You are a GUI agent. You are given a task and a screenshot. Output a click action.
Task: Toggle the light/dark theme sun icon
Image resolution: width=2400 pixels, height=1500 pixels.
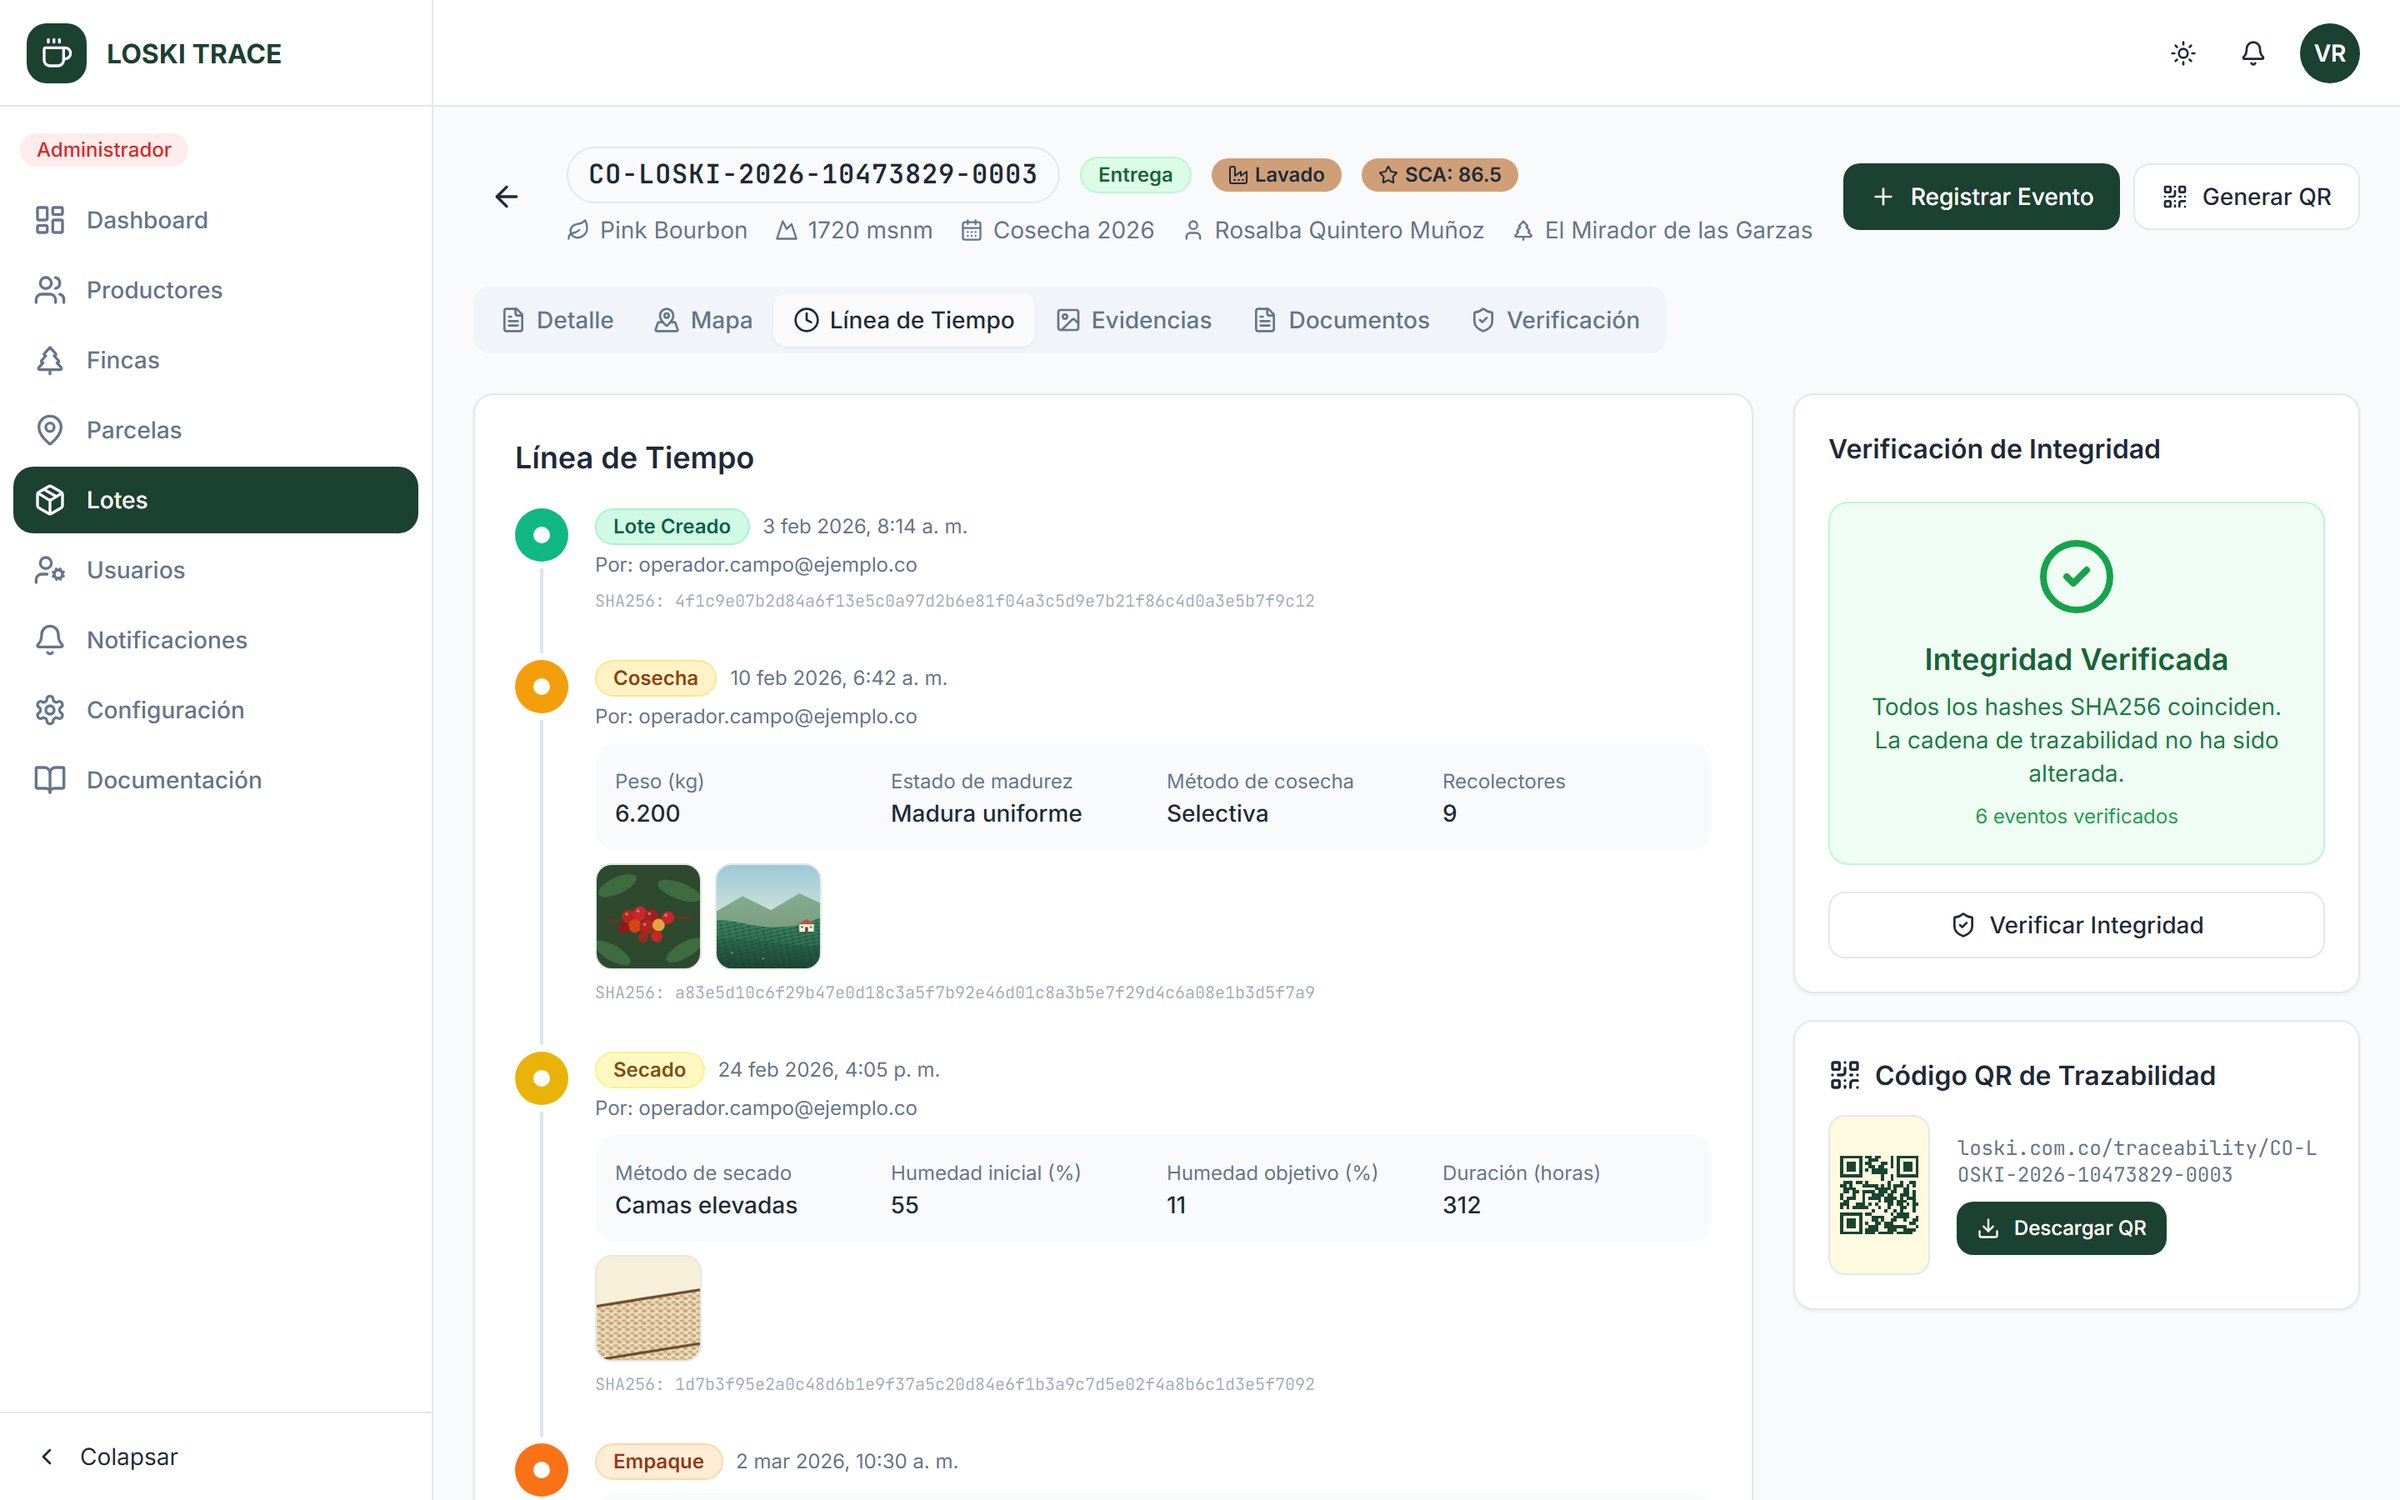2183,53
